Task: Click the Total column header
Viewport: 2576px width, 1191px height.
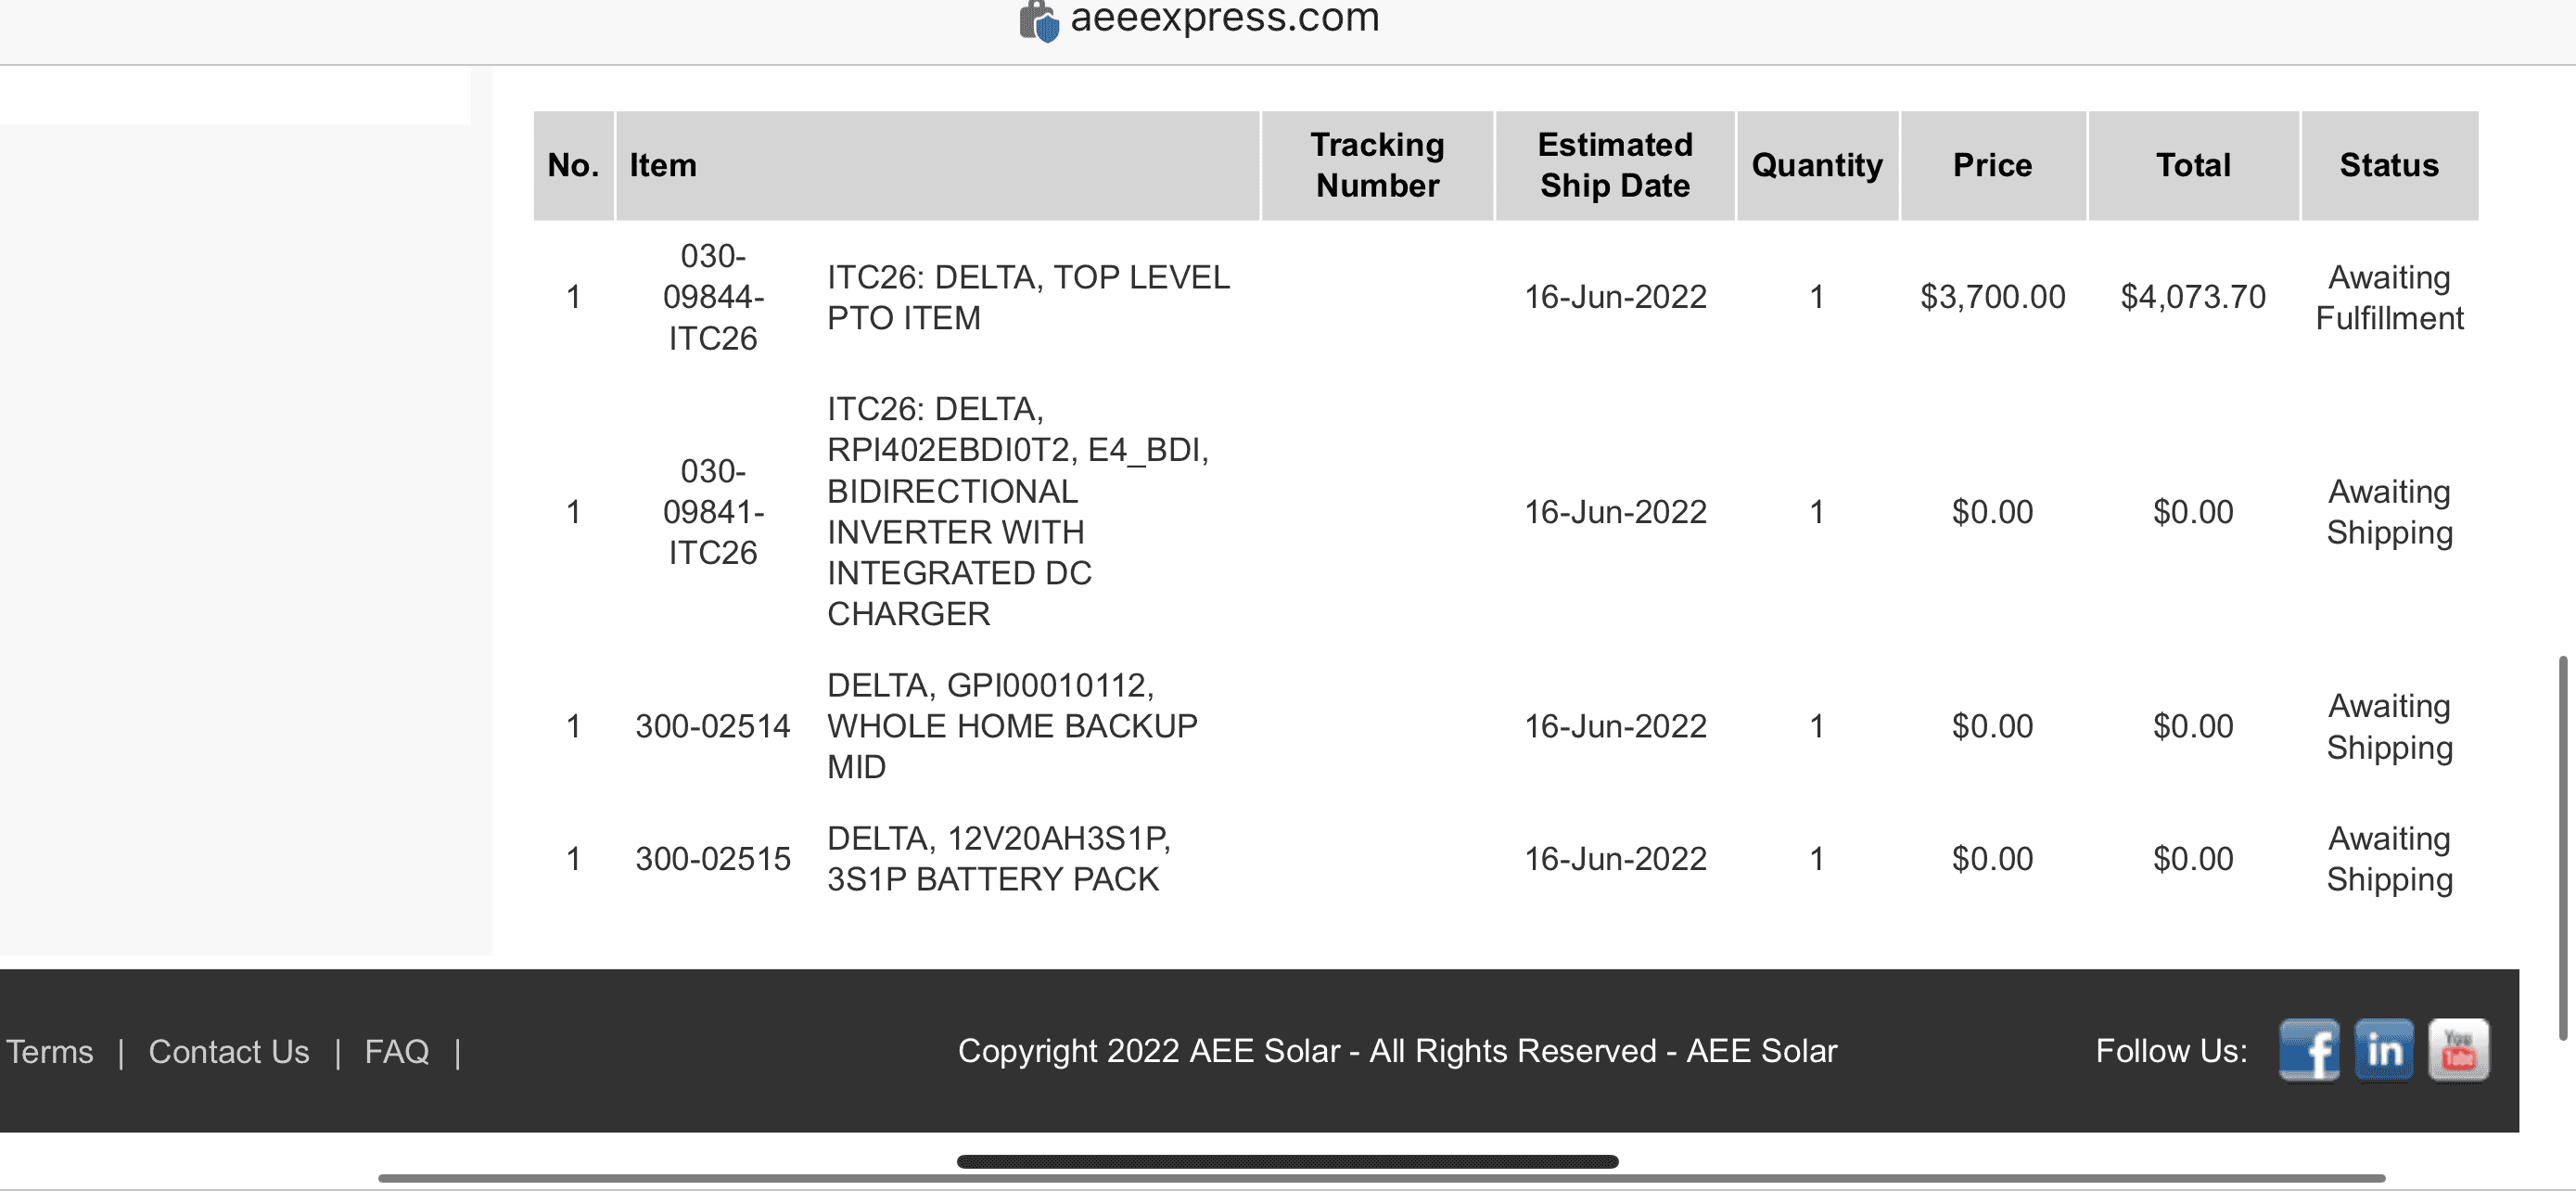Action: click(2193, 165)
